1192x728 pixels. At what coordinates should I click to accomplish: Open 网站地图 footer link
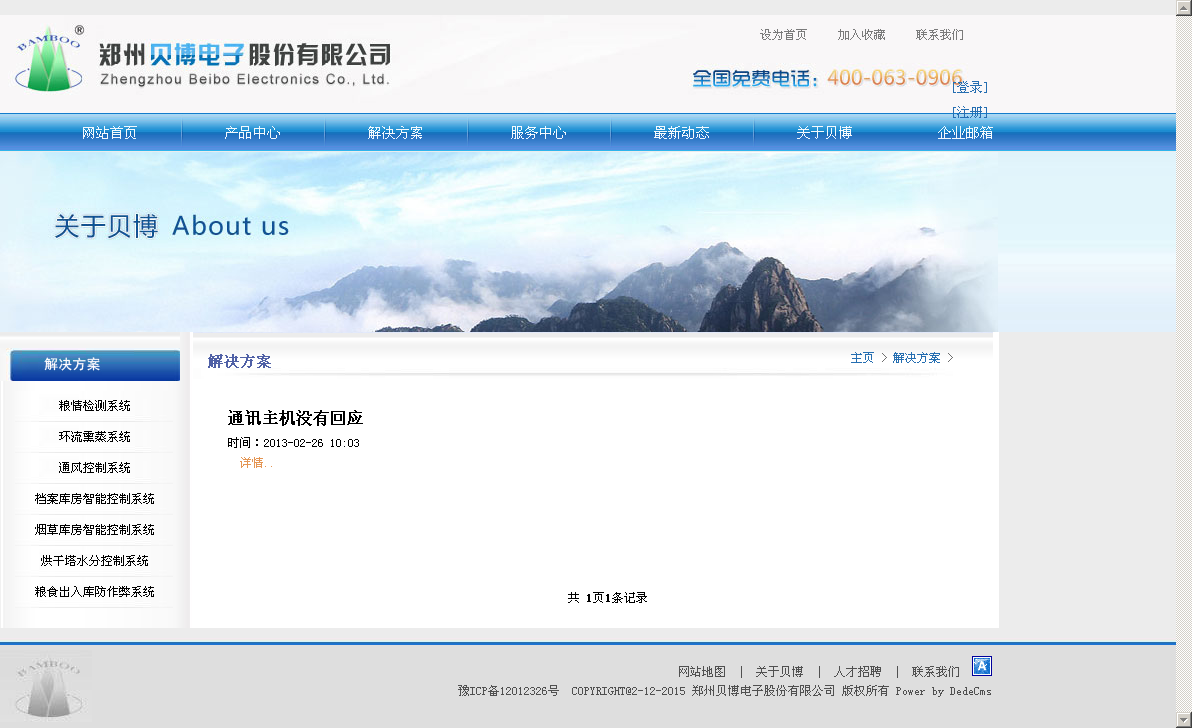click(701, 672)
